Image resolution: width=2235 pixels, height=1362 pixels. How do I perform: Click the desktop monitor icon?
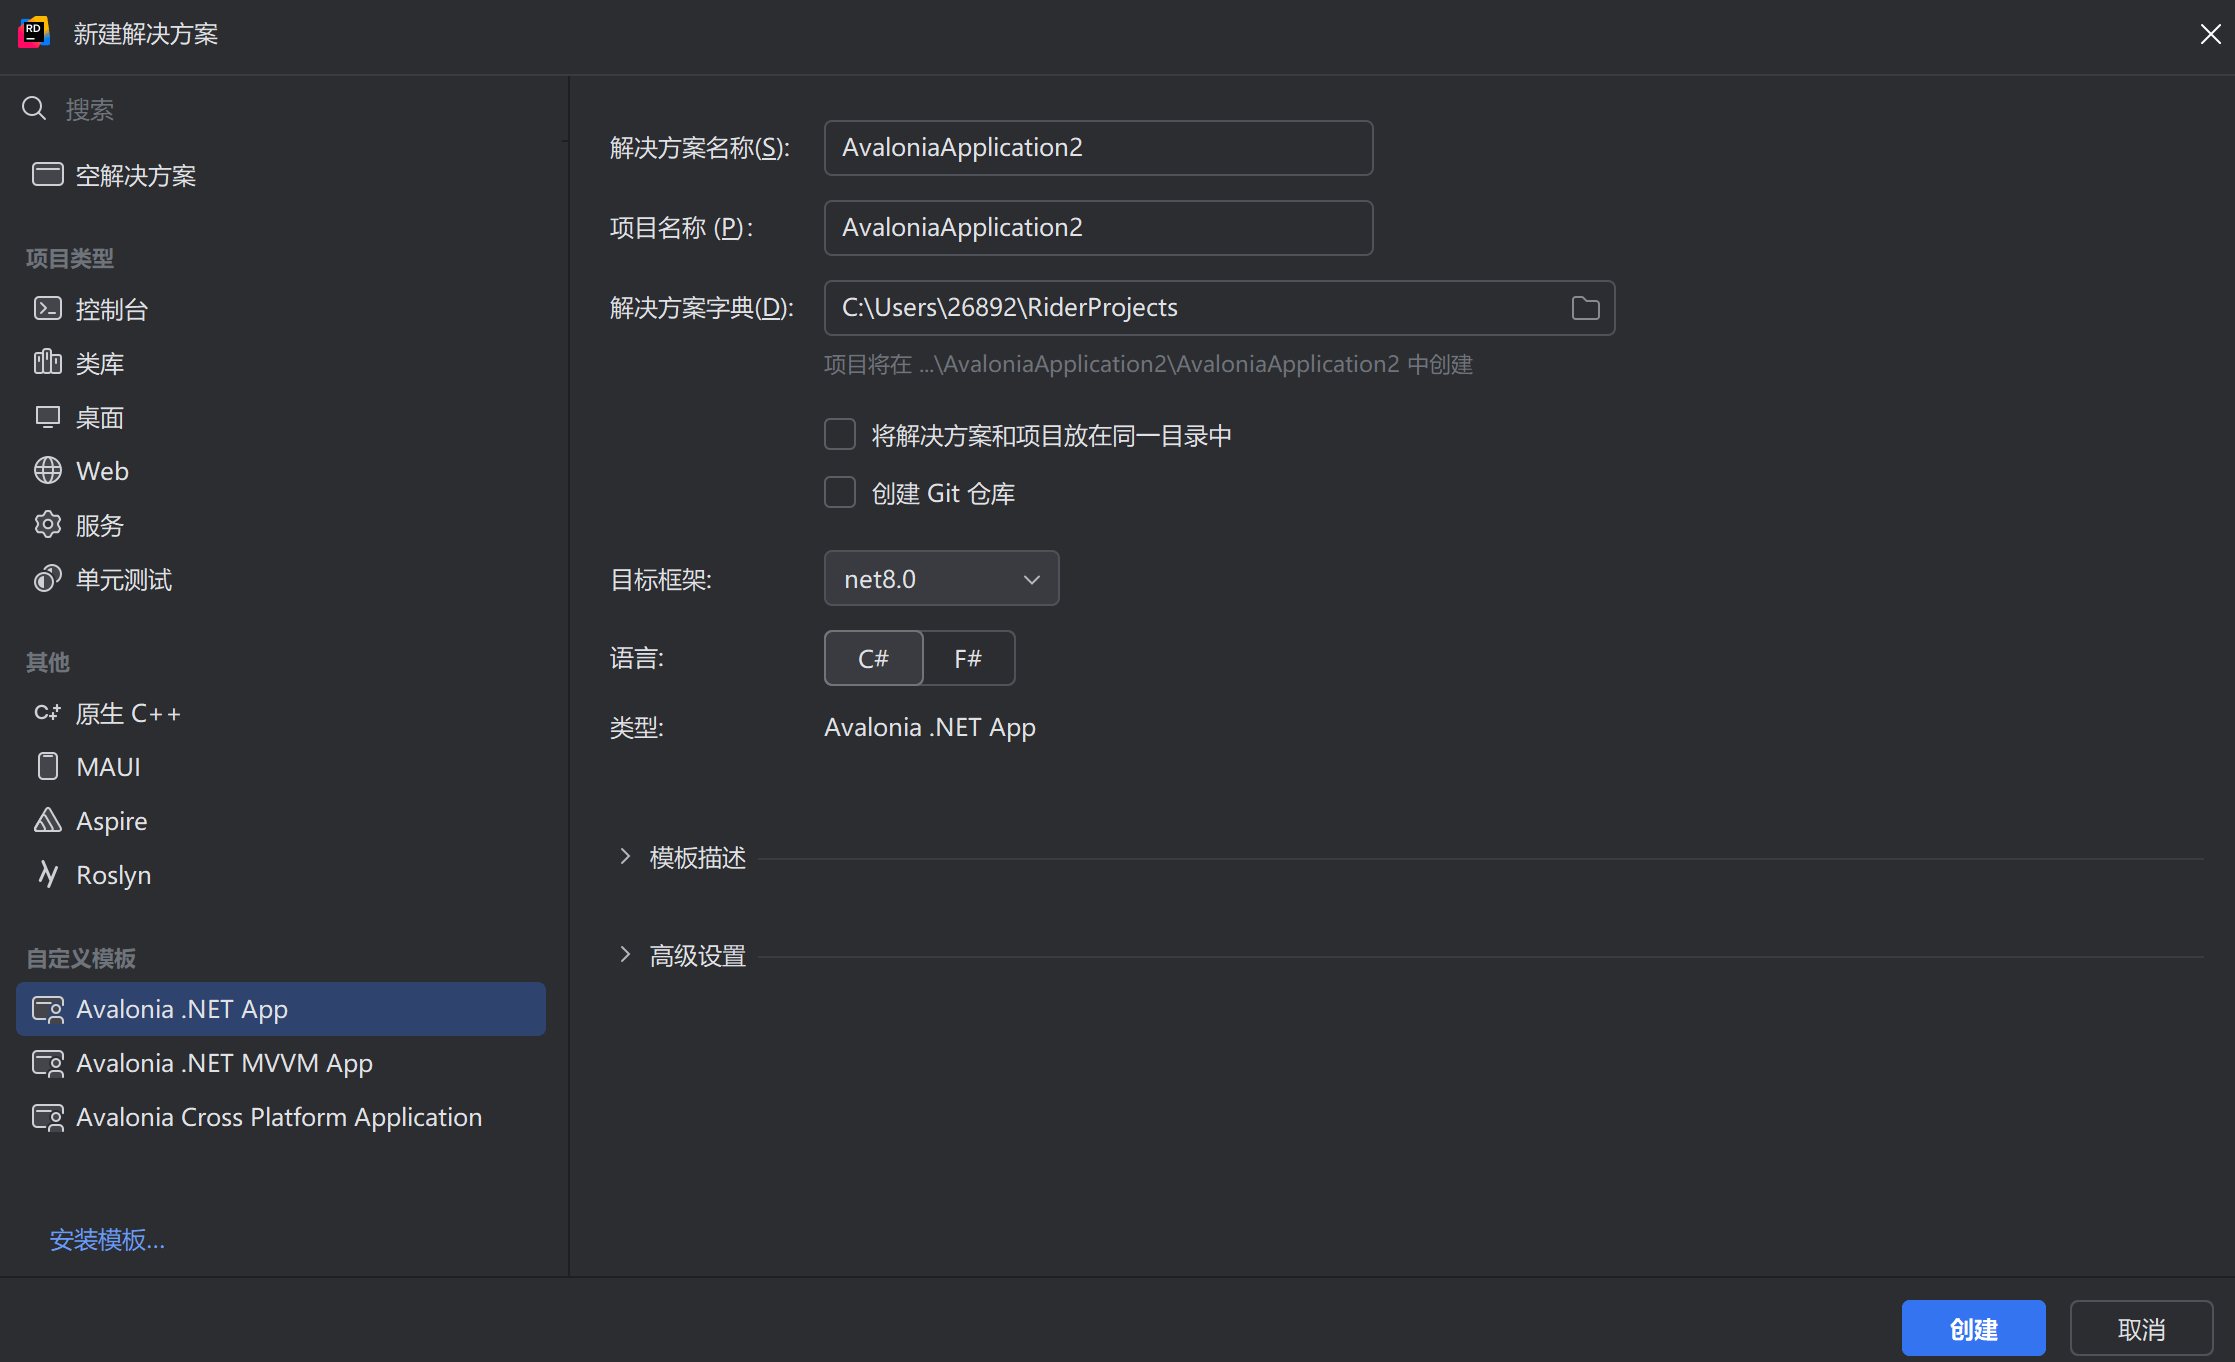[47, 417]
